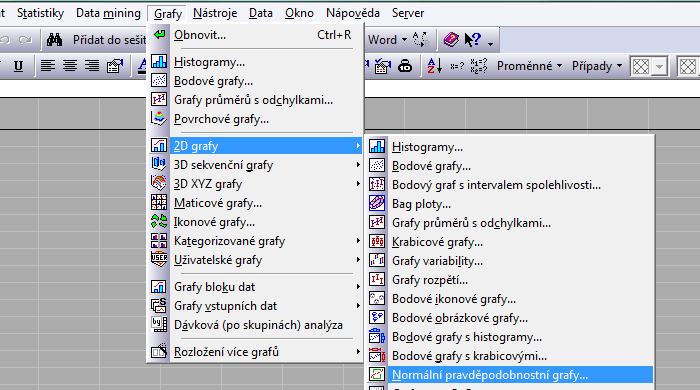Click the Bodové ikonové grafy icon
Viewport: 700px width, 390px height.
pos(377,299)
